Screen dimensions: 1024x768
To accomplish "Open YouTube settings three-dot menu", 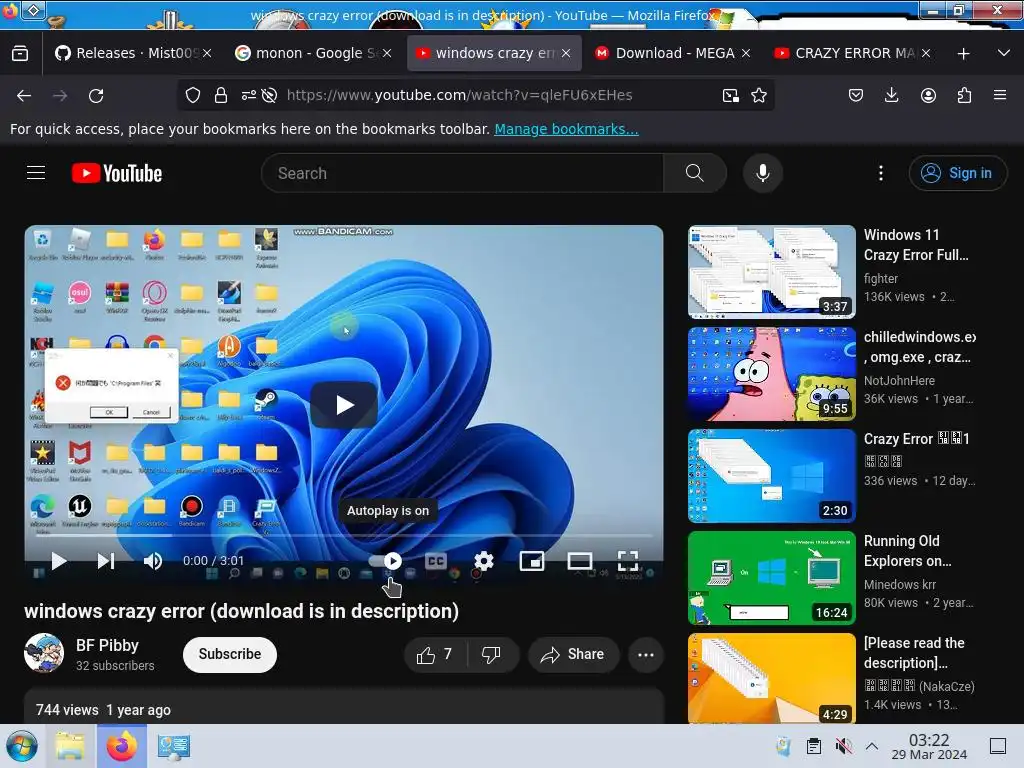I will click(881, 173).
